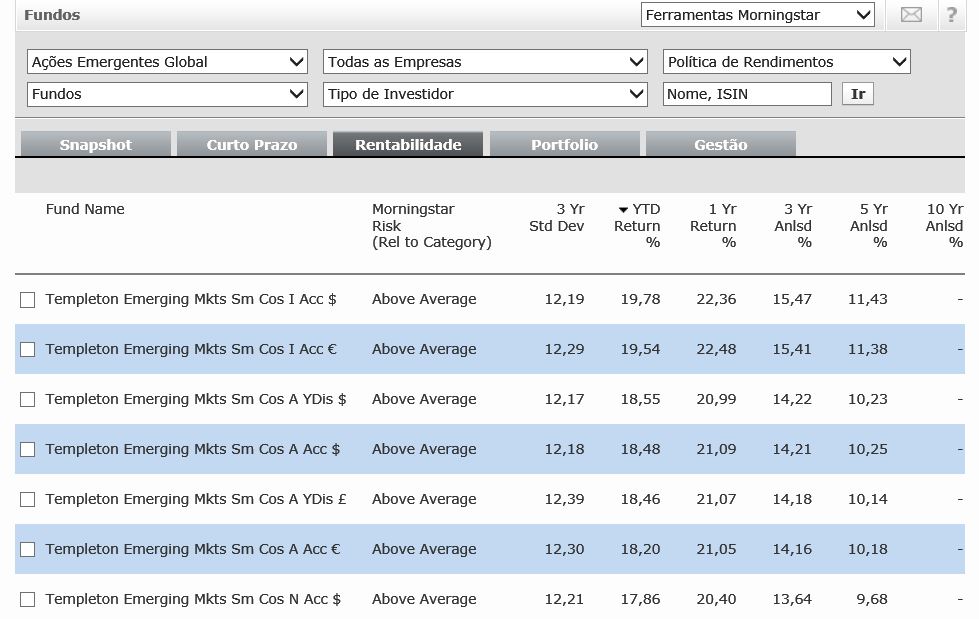Click YTD return value 18,20
The height and width of the screenshot is (619, 979).
tap(640, 549)
